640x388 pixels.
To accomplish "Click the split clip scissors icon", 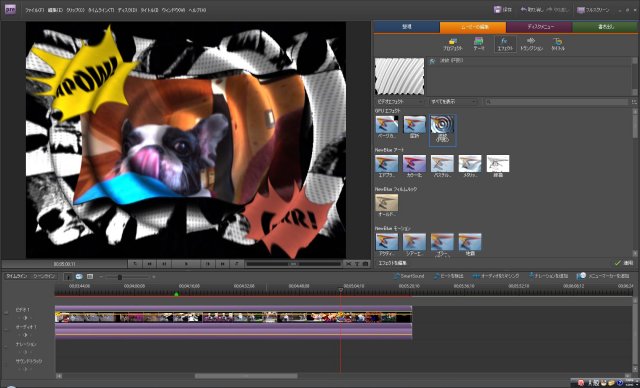I will click(x=349, y=264).
